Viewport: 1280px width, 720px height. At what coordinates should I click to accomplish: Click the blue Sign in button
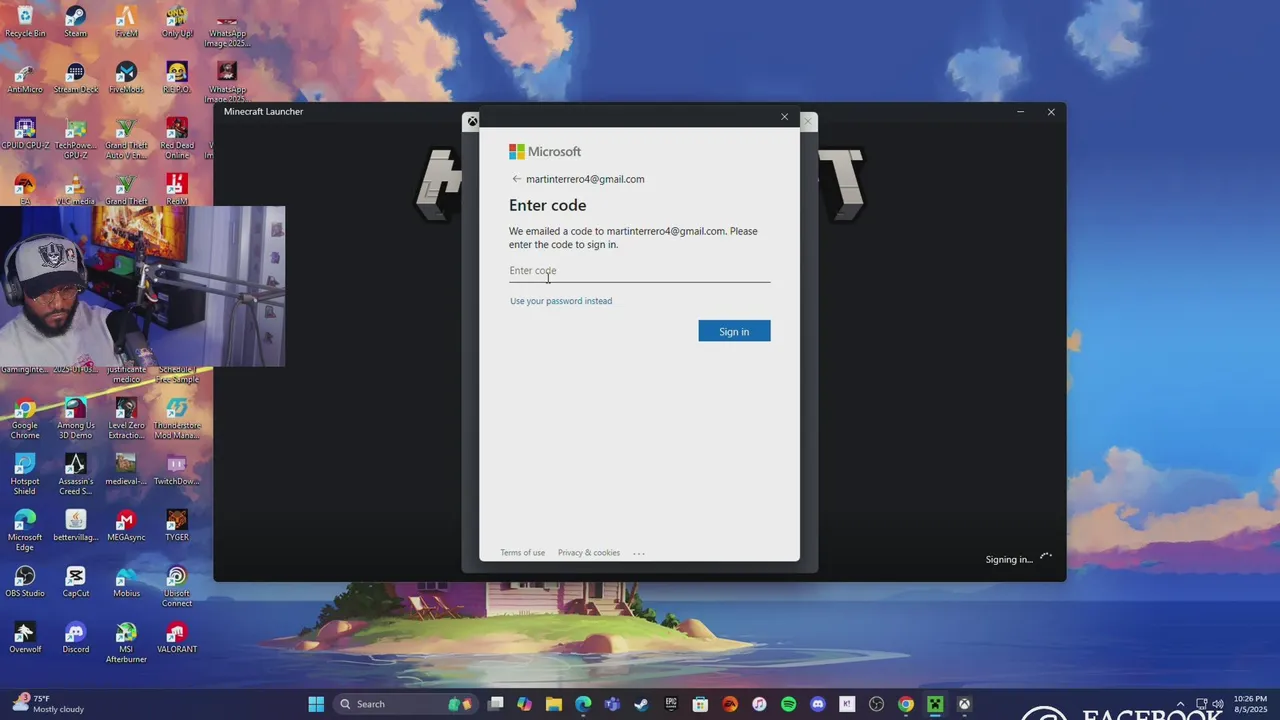click(734, 331)
